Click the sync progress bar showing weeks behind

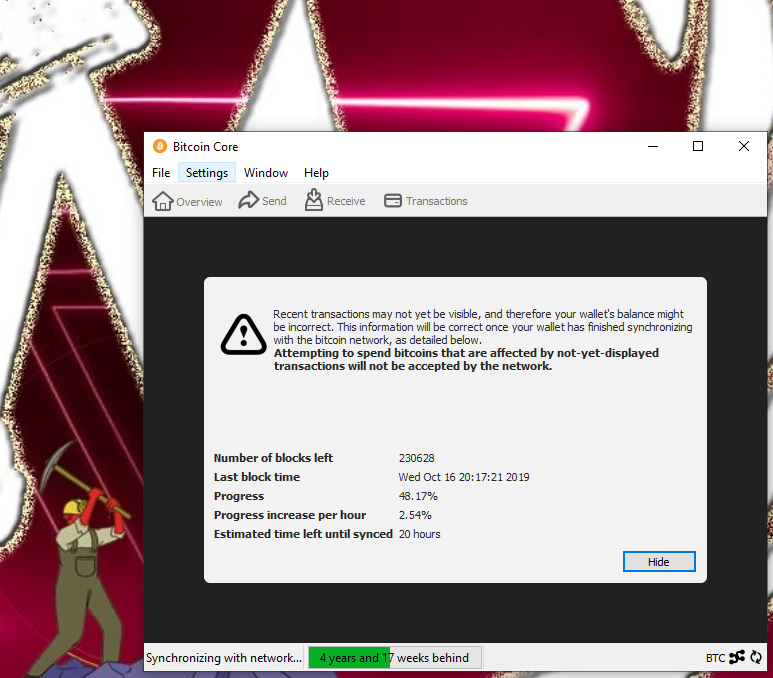(x=394, y=657)
